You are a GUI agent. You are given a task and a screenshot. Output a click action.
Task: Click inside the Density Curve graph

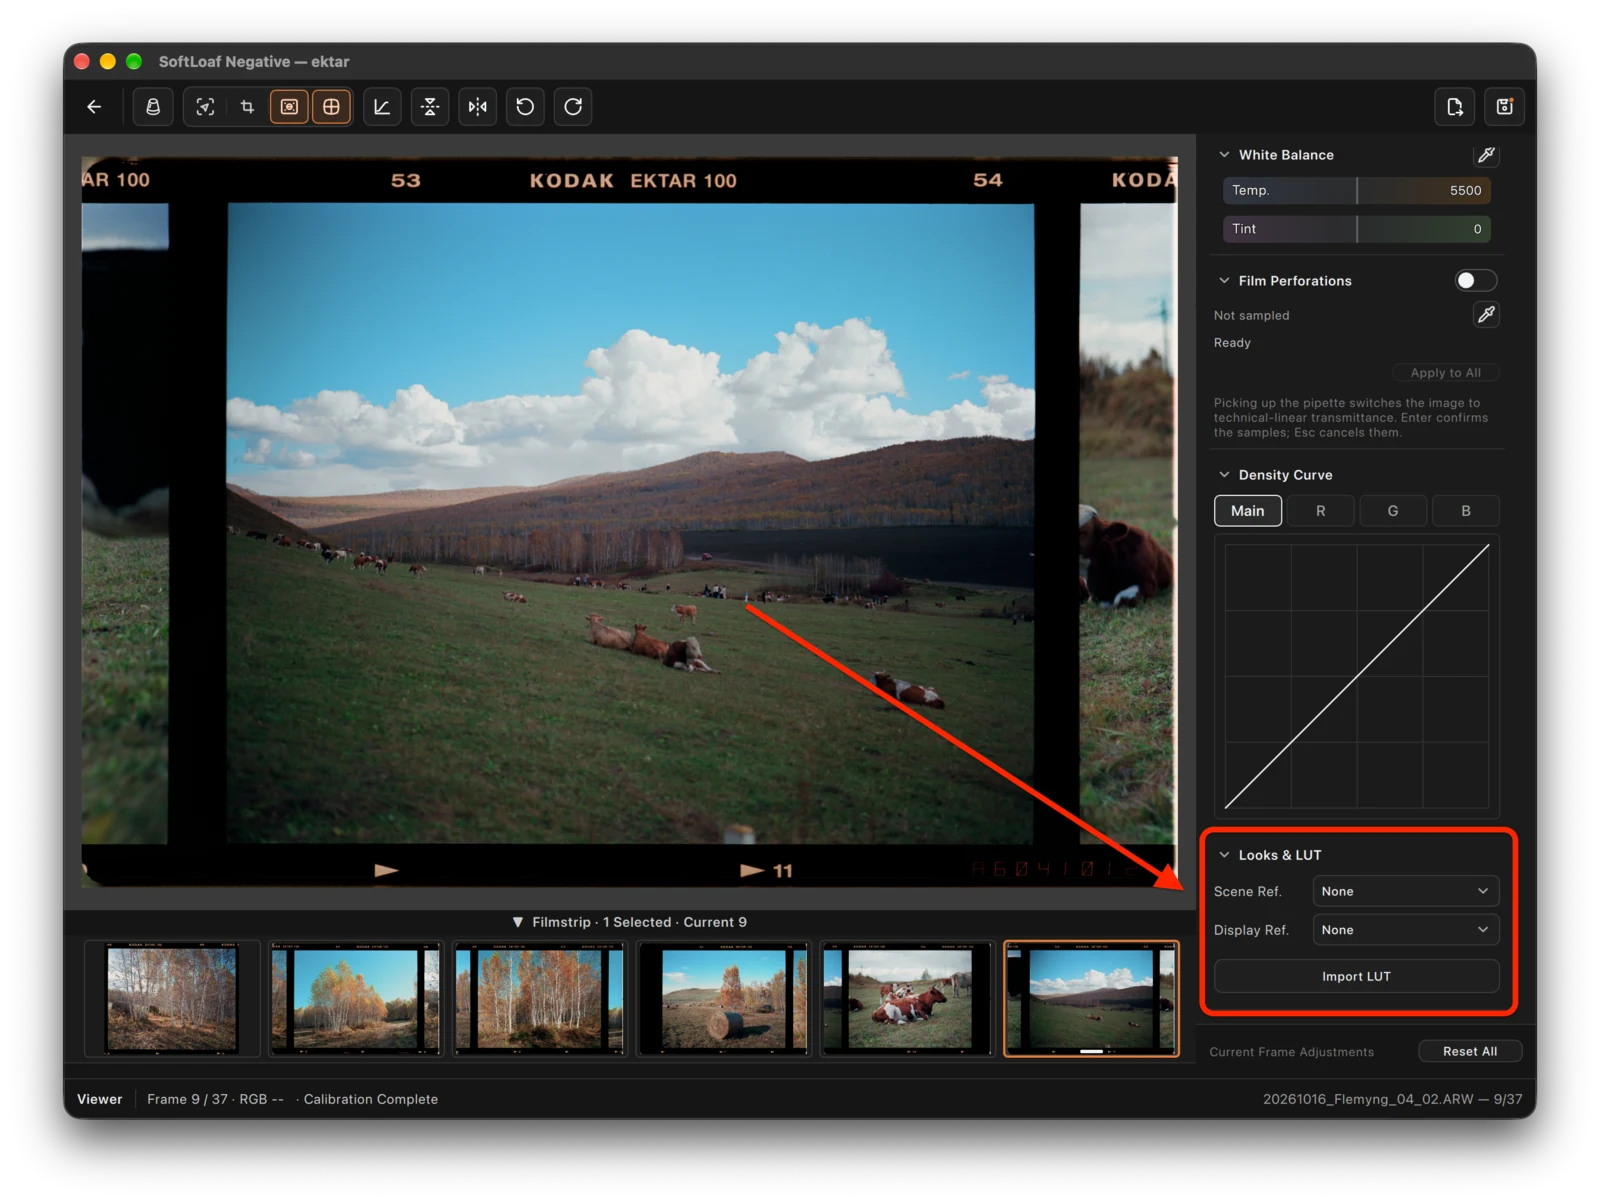pos(1357,677)
